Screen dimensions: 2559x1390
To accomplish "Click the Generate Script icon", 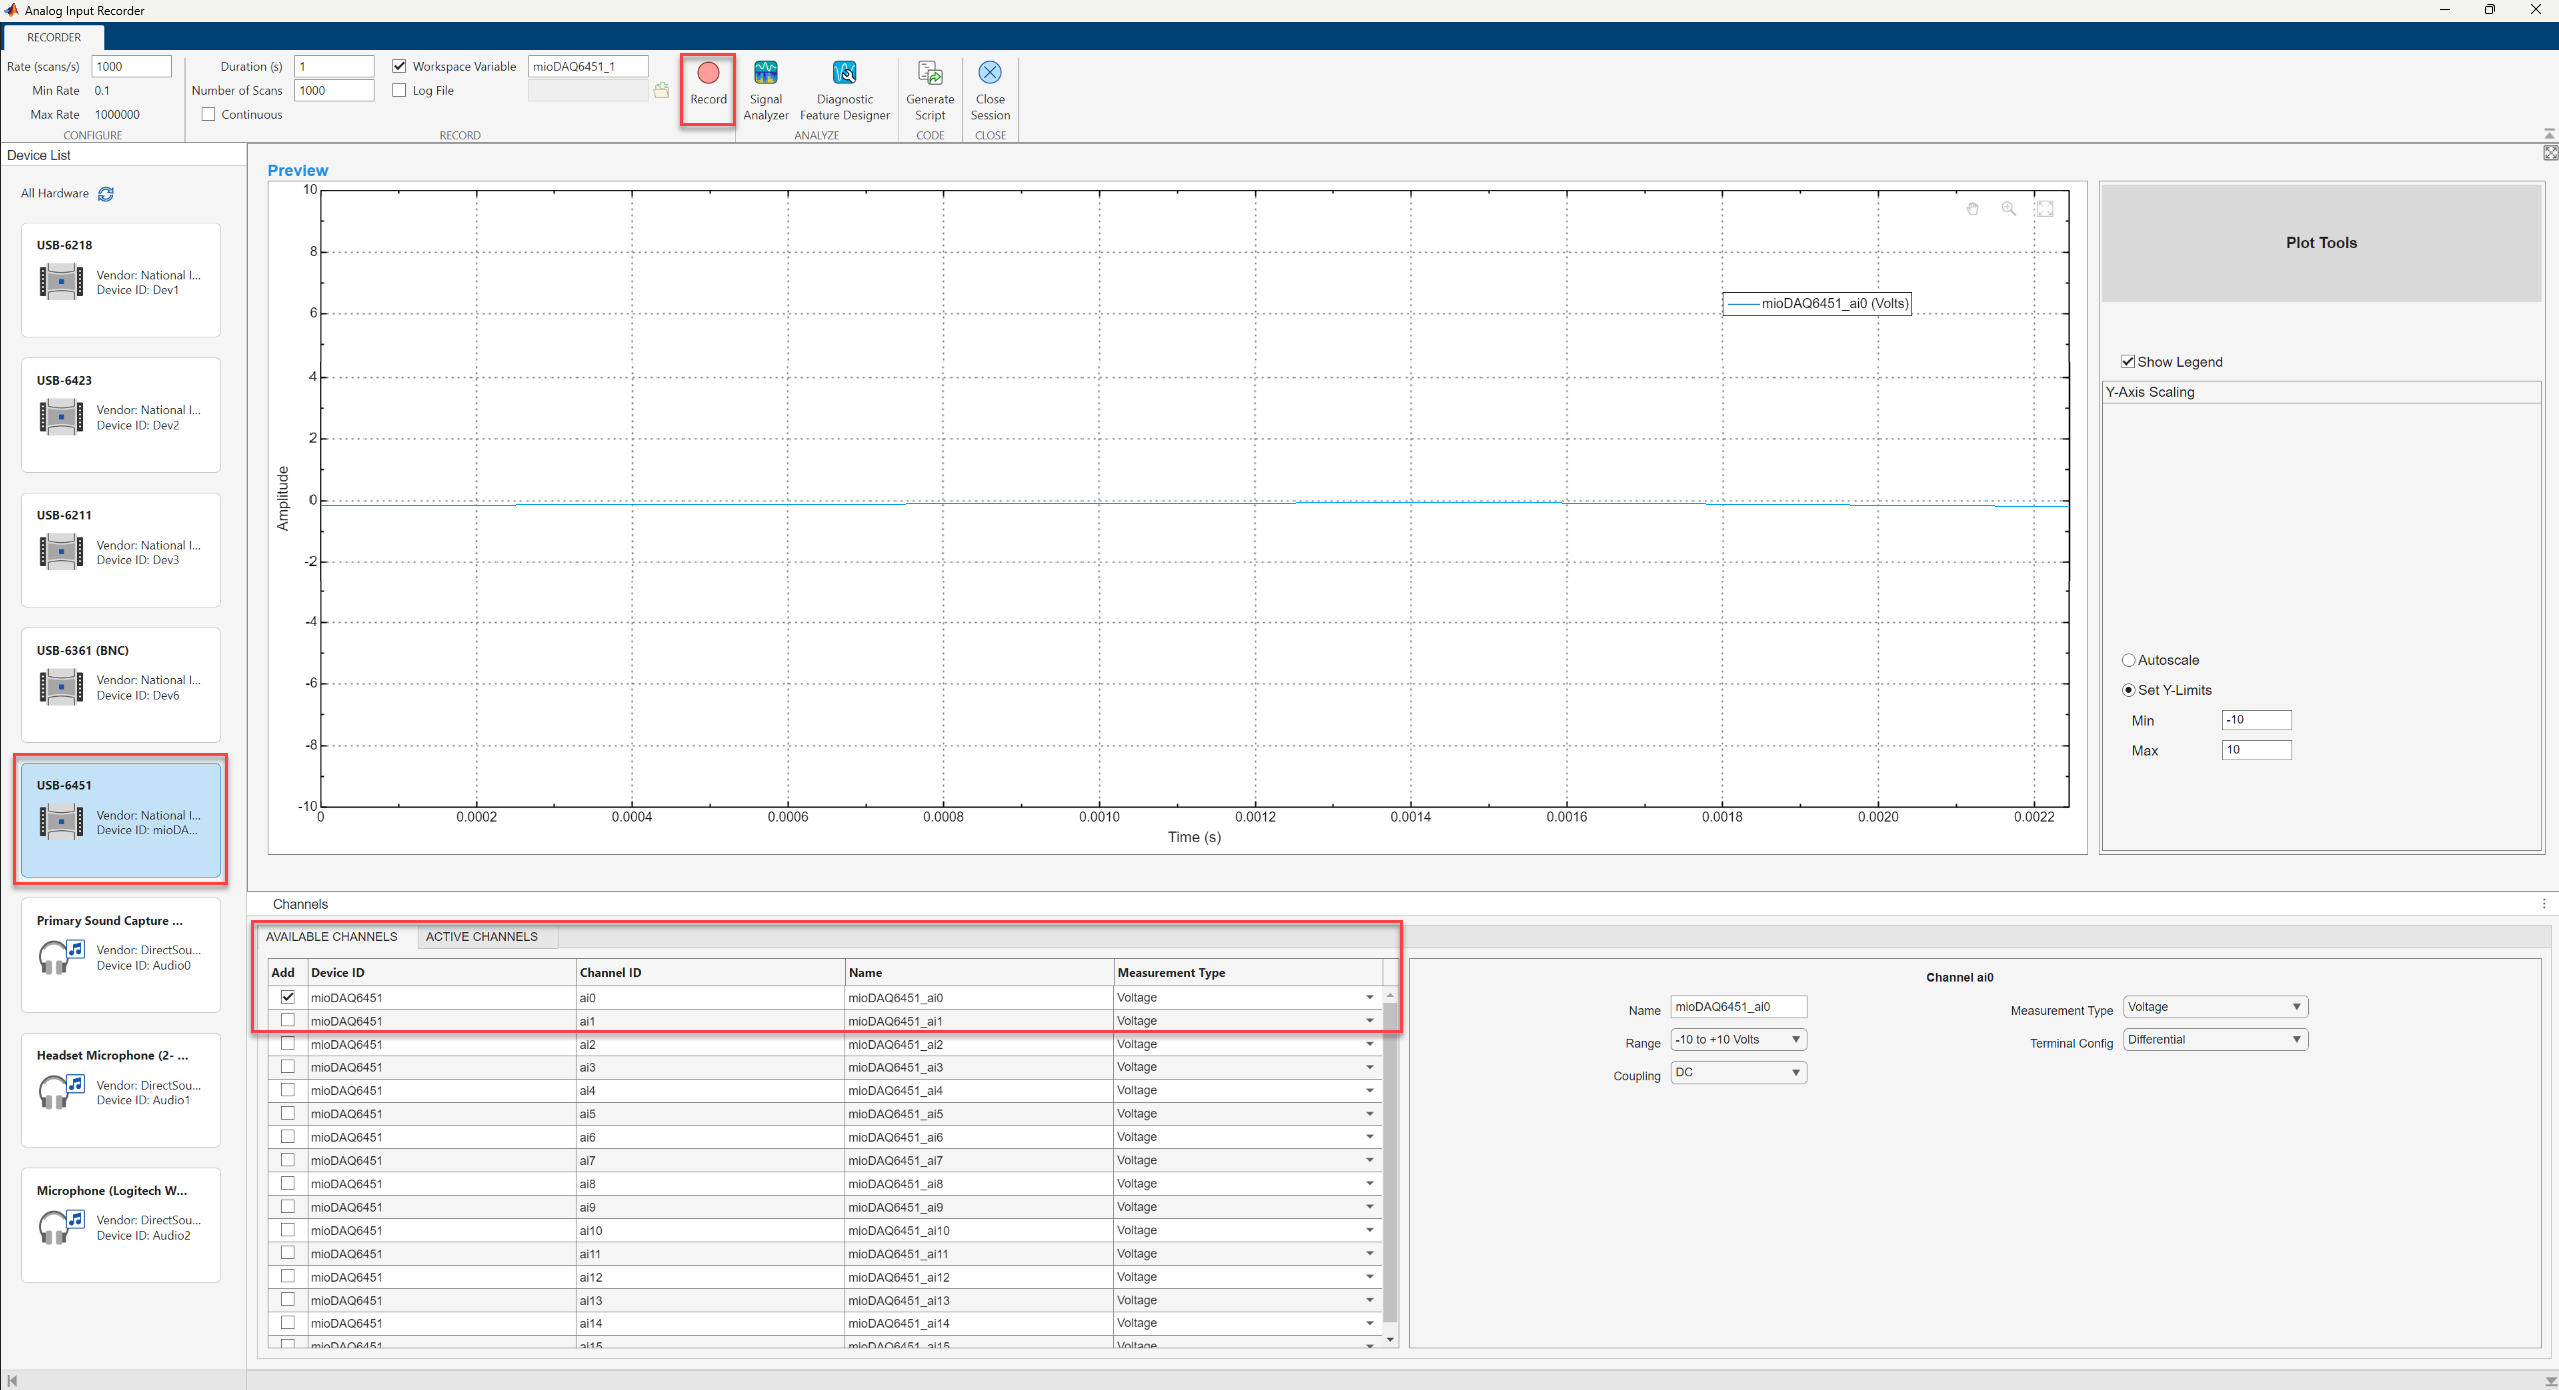I will point(929,88).
